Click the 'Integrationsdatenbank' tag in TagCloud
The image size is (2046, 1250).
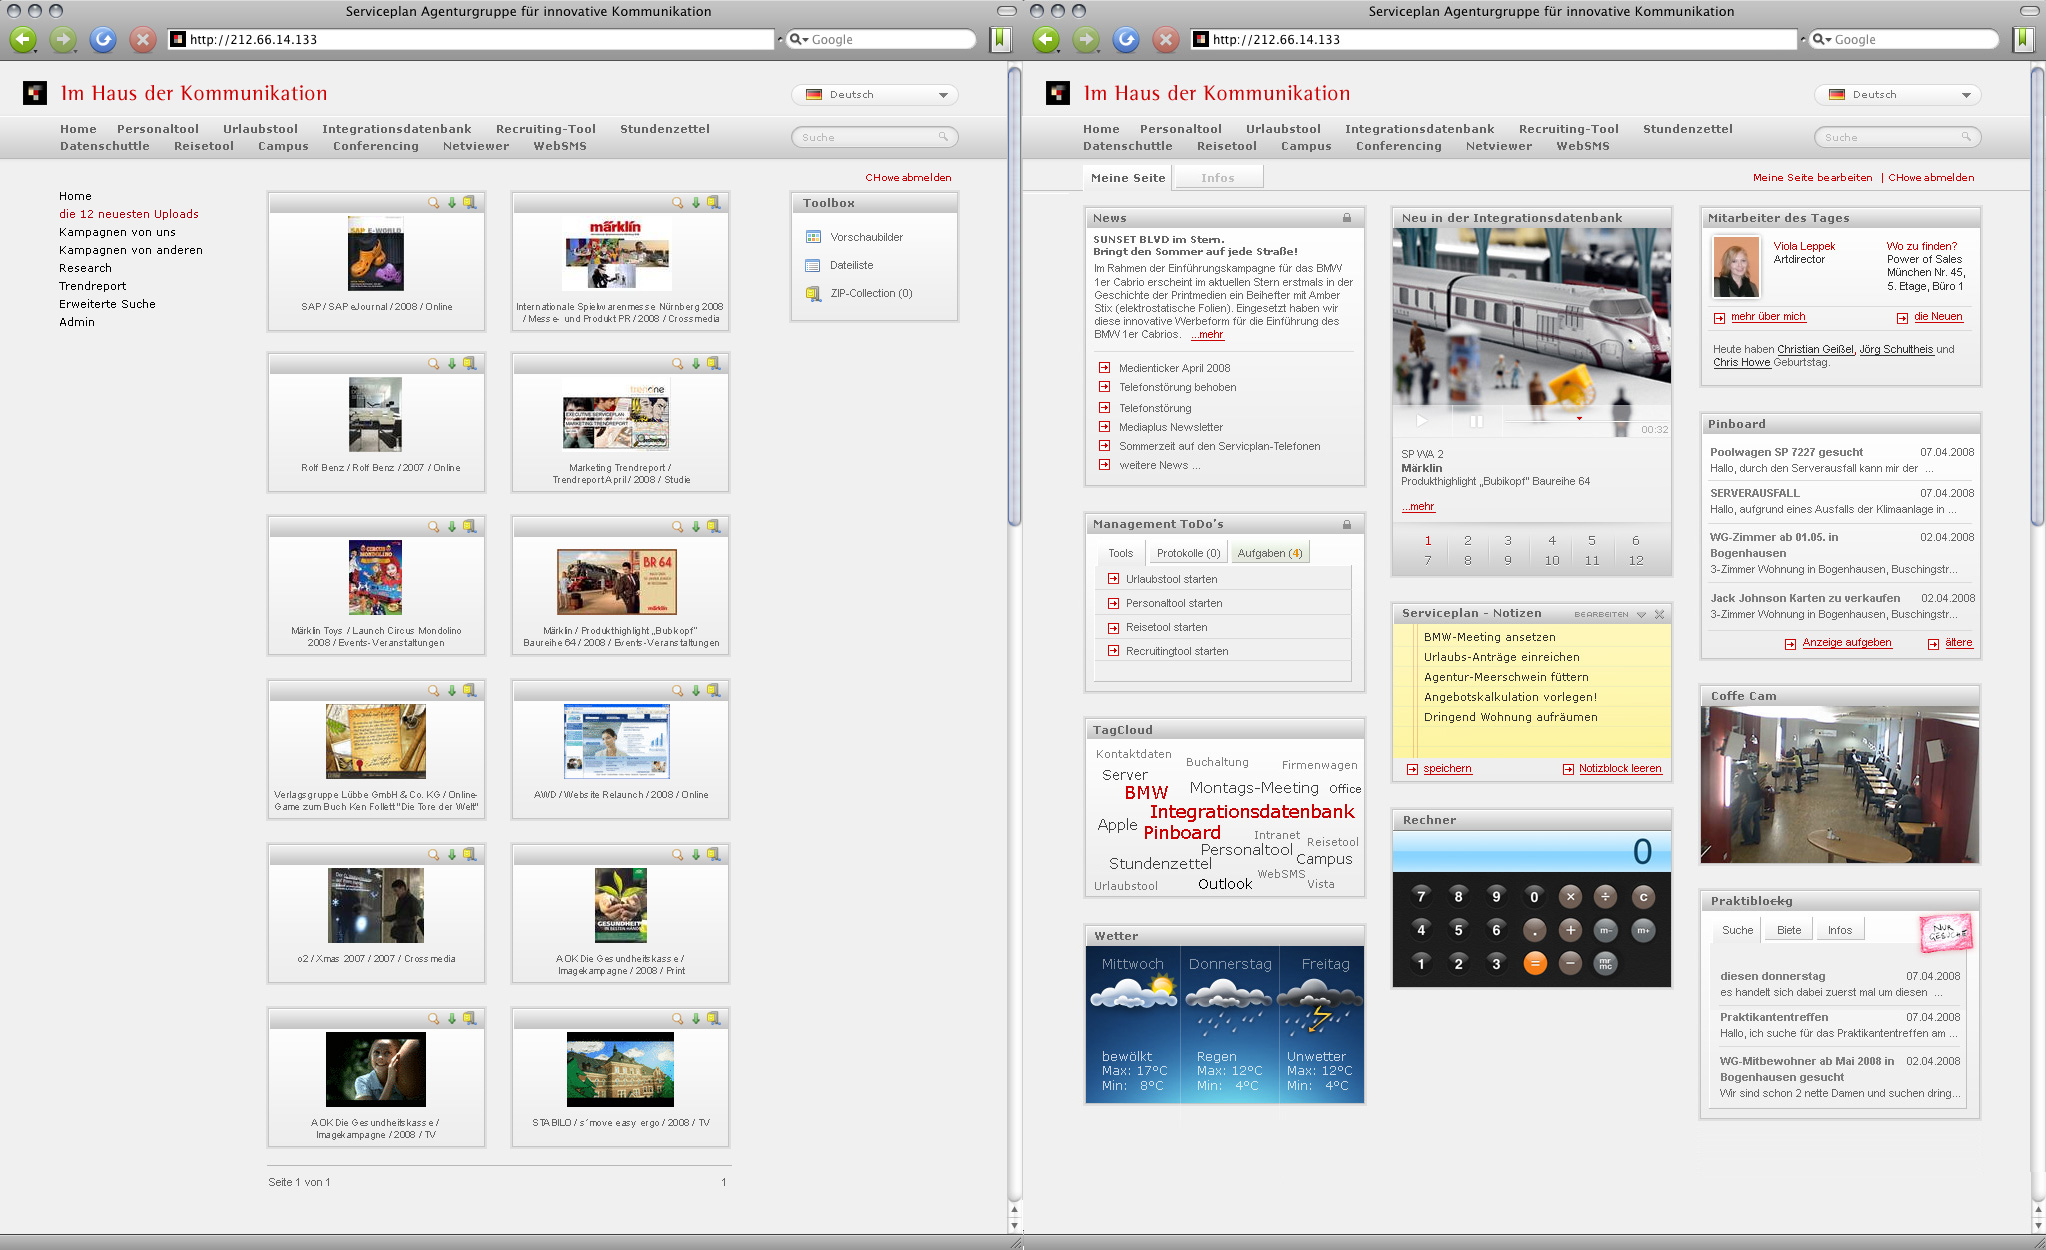pos(1252,812)
